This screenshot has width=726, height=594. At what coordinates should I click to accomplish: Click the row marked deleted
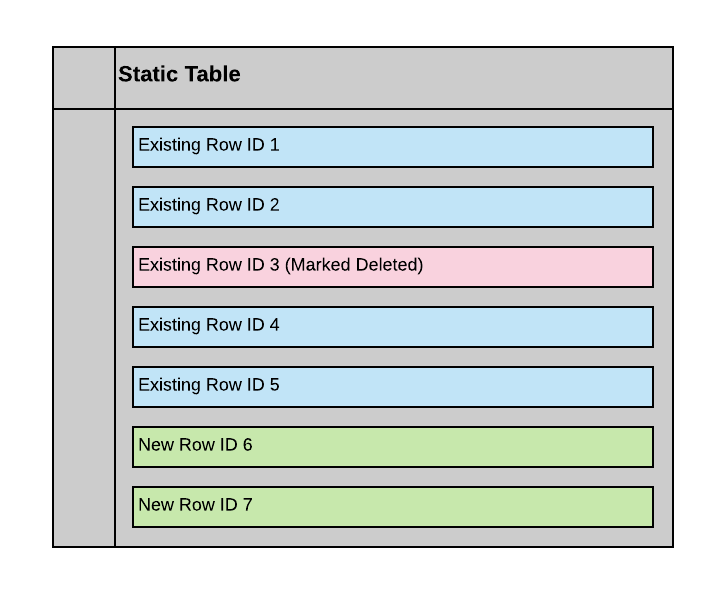(x=392, y=267)
